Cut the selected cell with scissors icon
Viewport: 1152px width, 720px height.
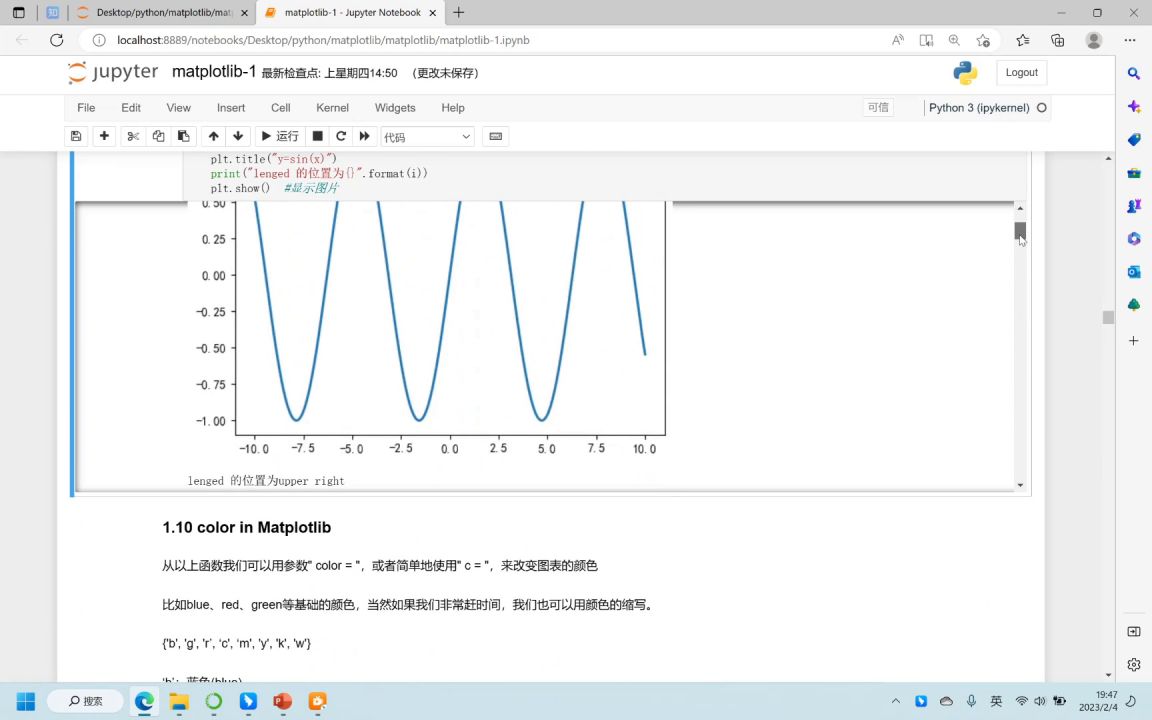tap(133, 136)
